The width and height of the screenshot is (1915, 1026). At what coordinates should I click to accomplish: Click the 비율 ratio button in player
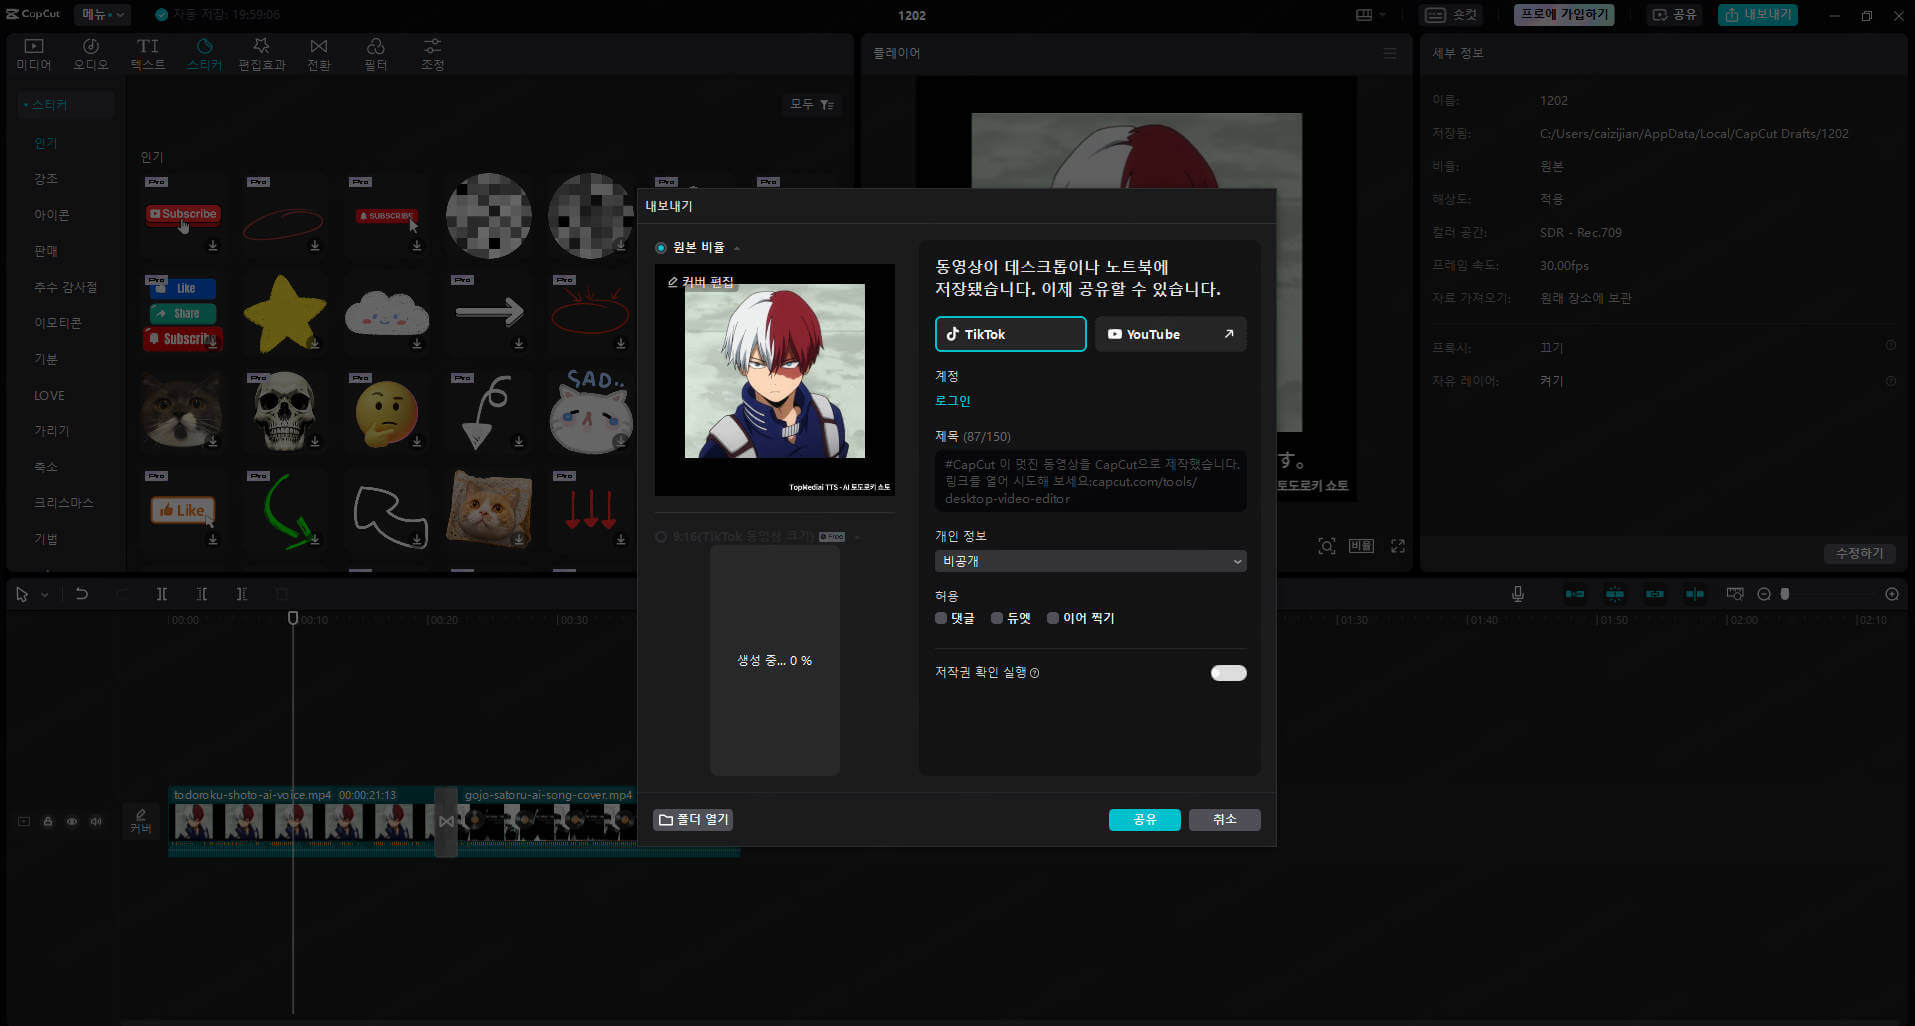pyautogui.click(x=1361, y=546)
